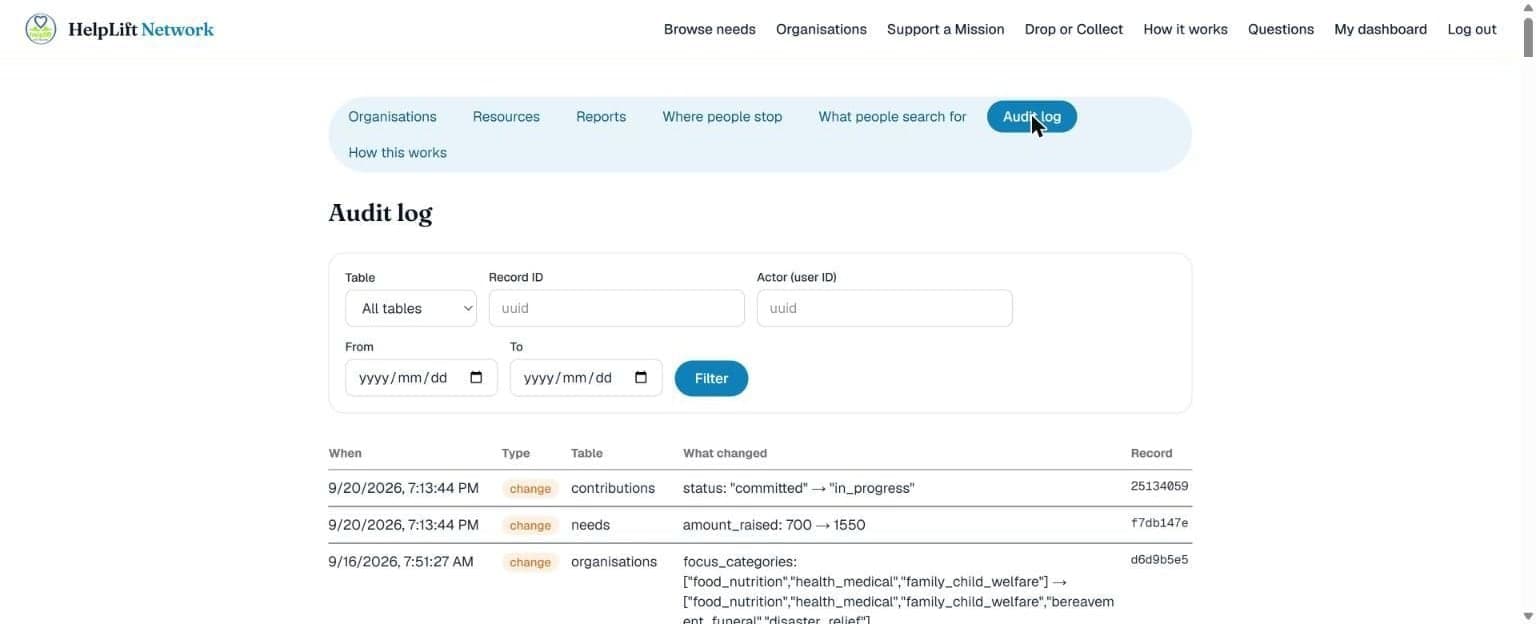Click amount_raised: 700 → 1550 entry

point(774,525)
